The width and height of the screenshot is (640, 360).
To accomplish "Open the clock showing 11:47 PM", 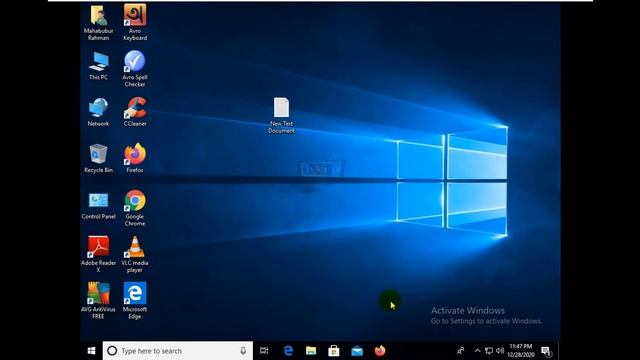I will coord(521,351).
